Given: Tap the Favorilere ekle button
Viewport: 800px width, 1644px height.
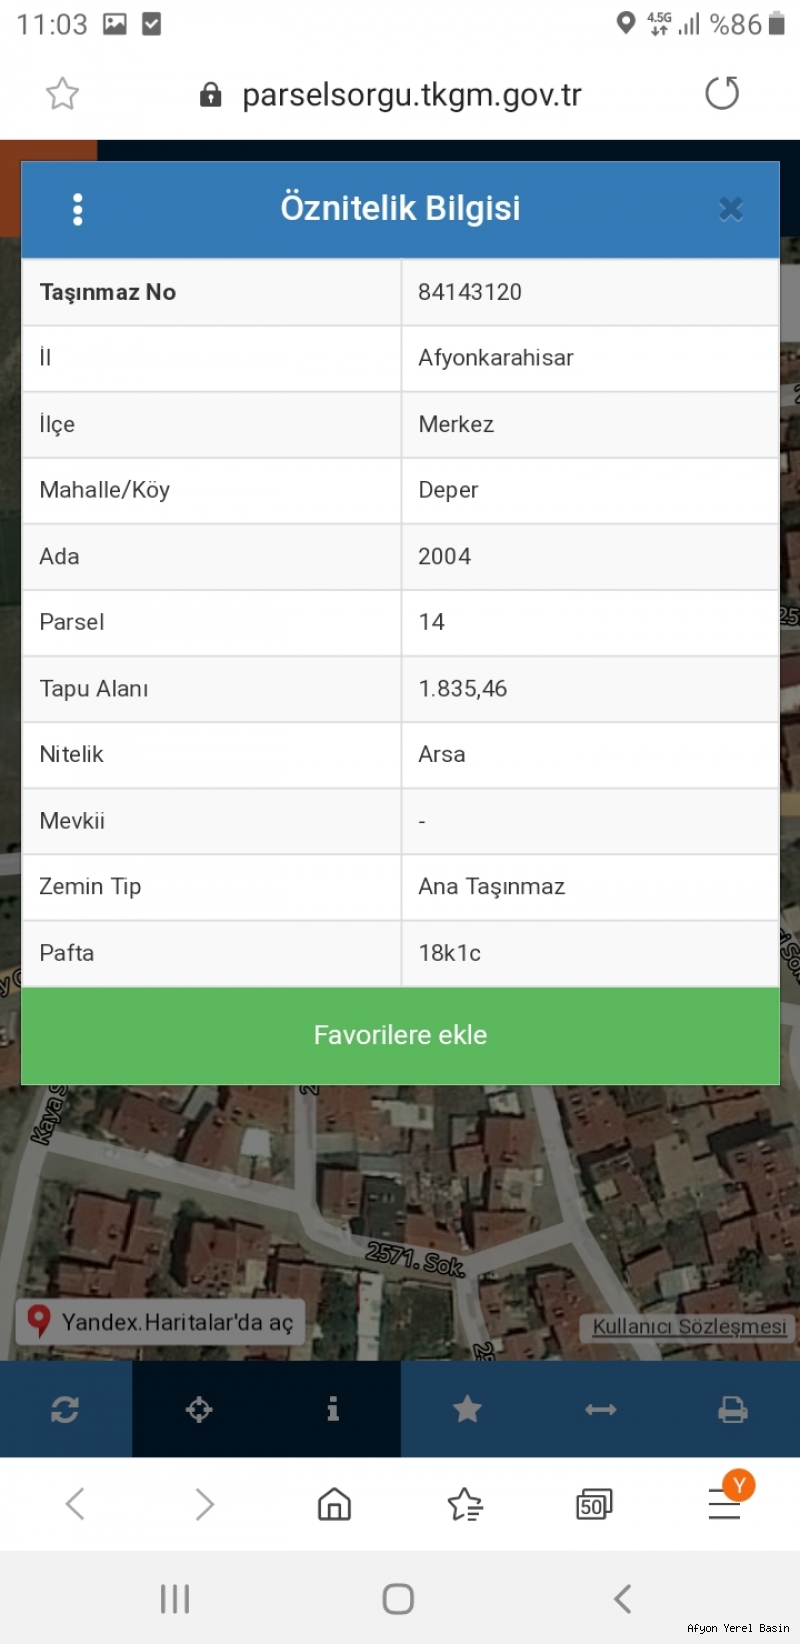Looking at the screenshot, I should pyautogui.click(x=400, y=1035).
